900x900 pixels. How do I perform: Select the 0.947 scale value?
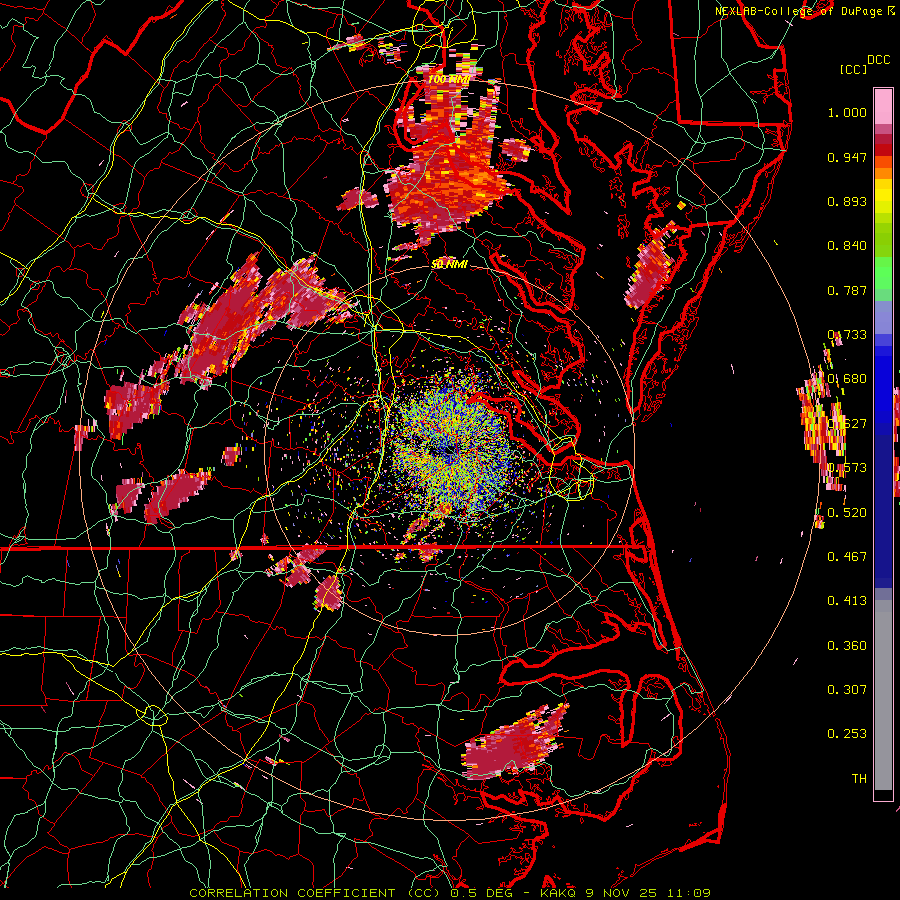pos(847,157)
